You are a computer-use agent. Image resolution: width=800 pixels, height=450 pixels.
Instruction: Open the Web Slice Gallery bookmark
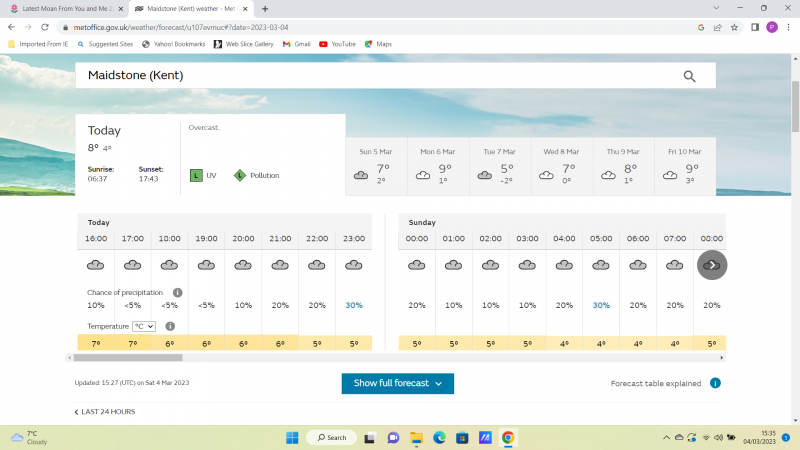click(x=244, y=44)
